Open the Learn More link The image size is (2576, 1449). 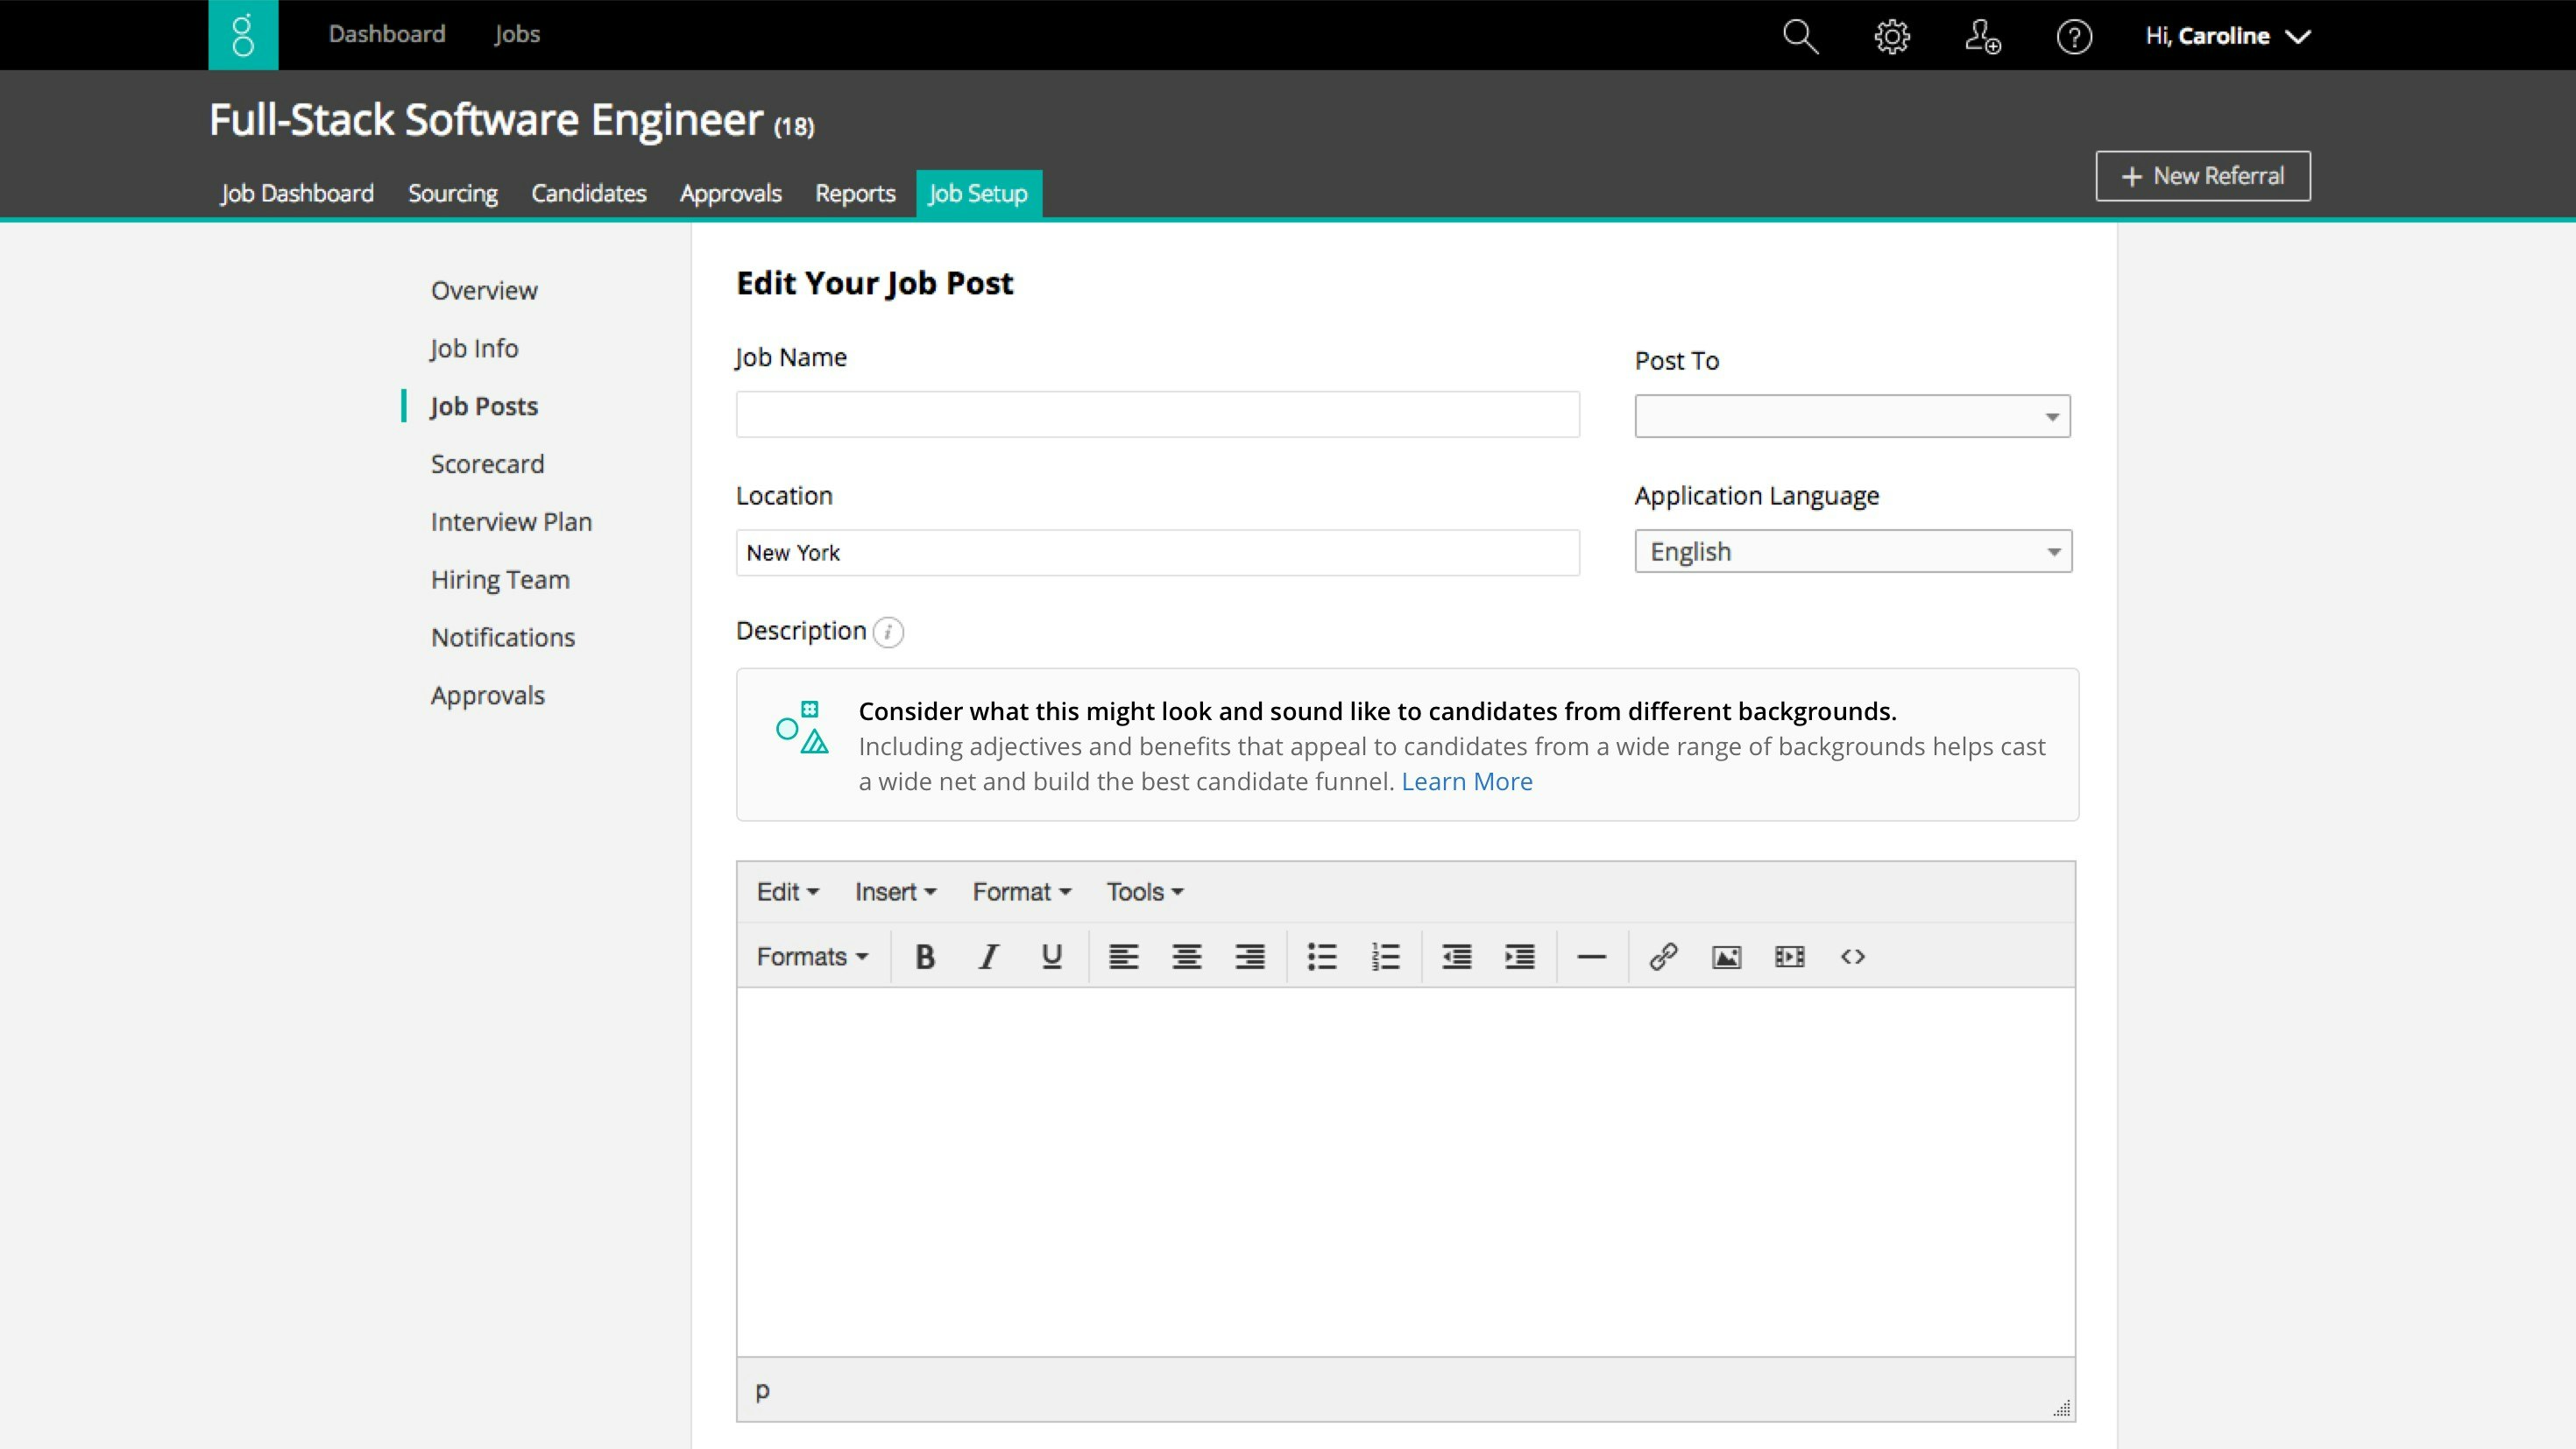point(1466,781)
